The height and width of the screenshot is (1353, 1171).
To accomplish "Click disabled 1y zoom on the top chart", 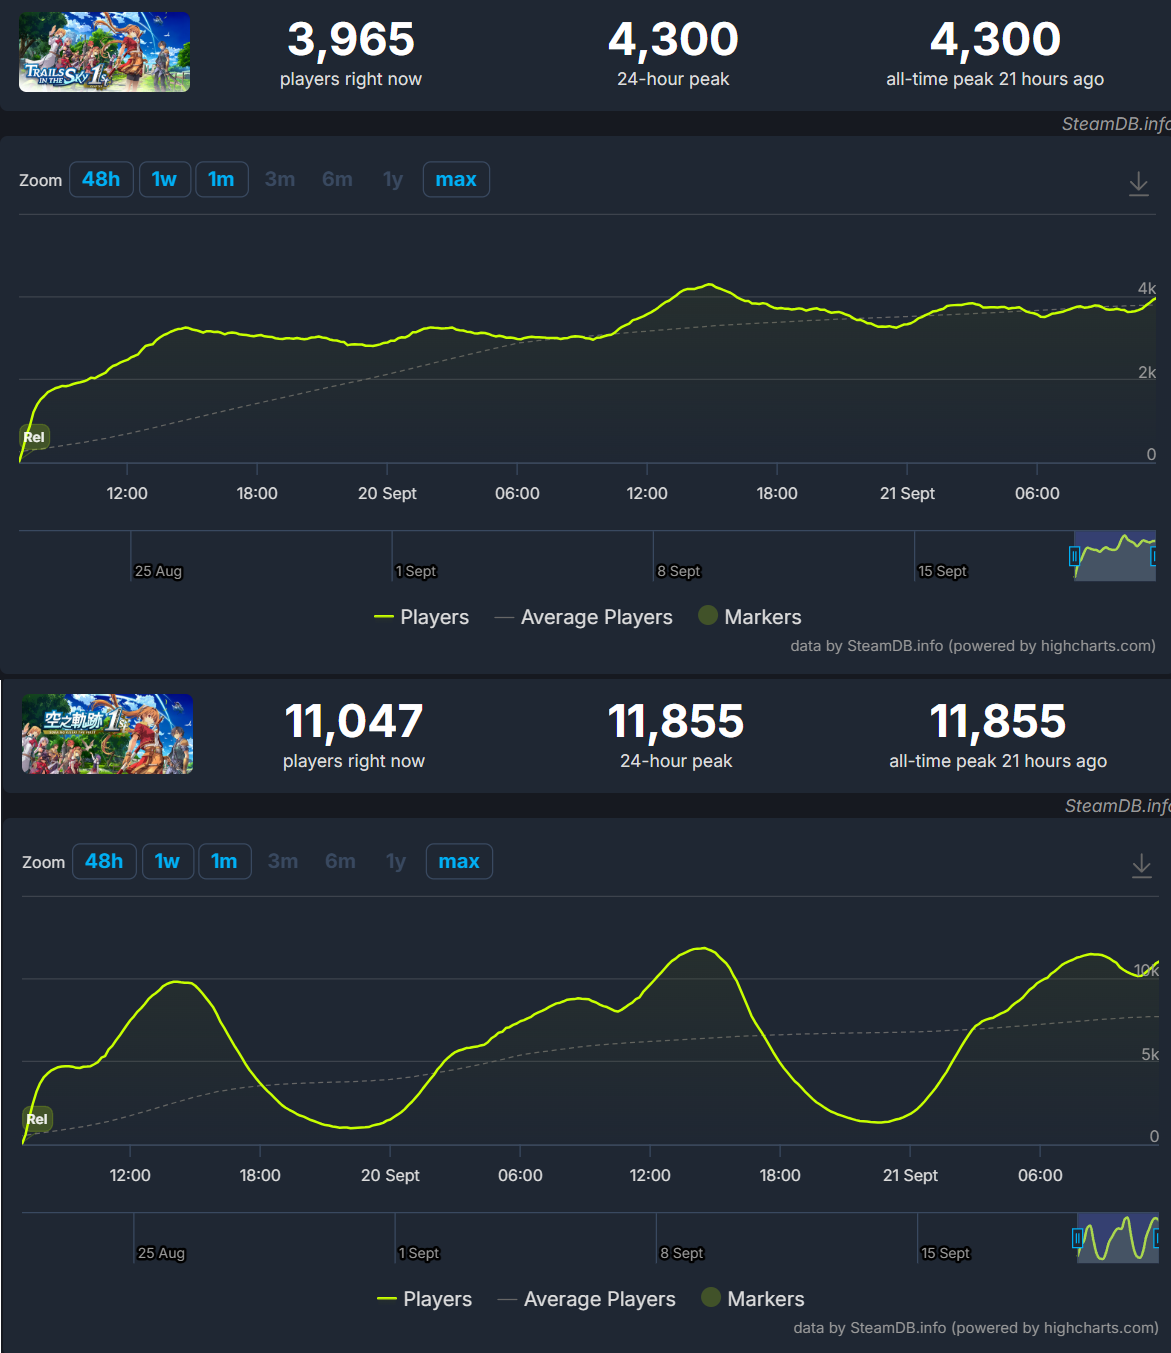I will [x=393, y=179].
